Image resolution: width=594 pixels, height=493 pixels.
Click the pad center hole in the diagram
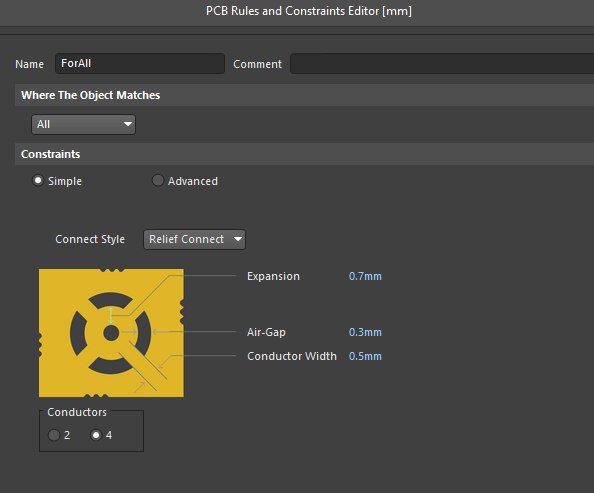click(111, 333)
